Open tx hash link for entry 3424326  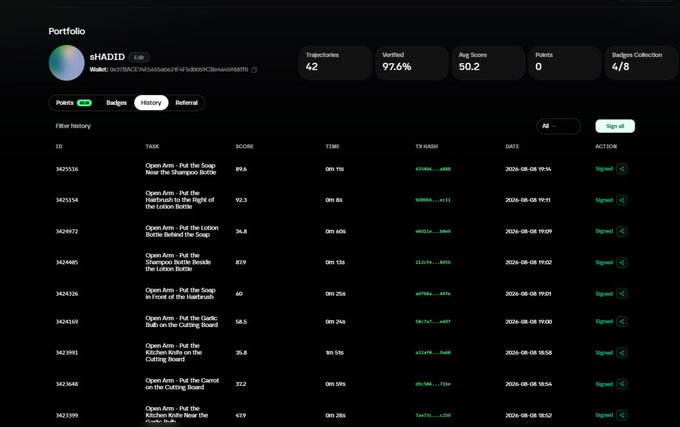pos(433,294)
